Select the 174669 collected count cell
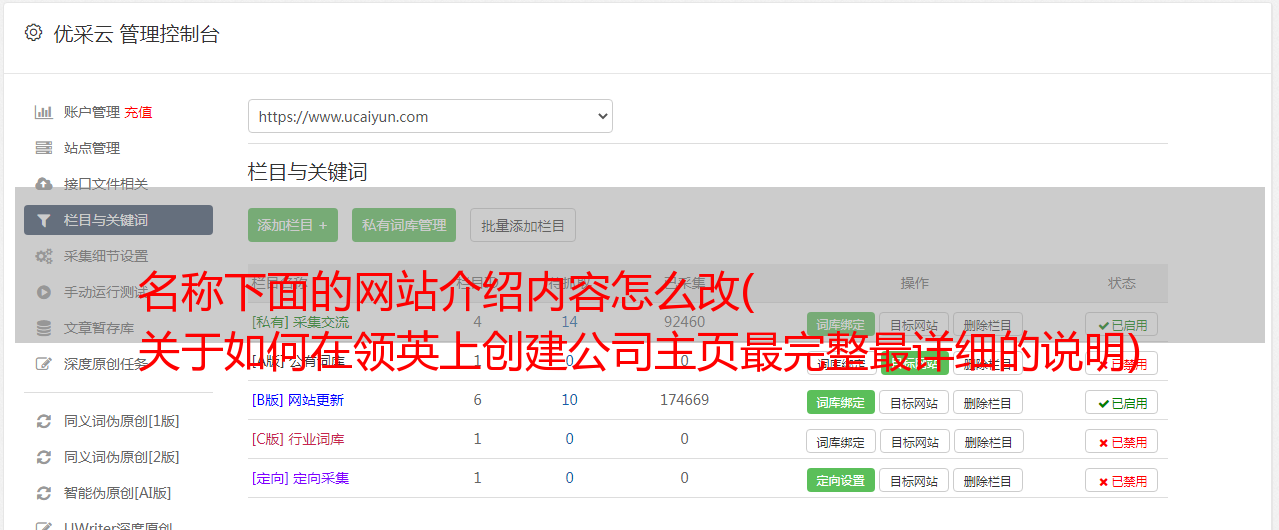Screen dimensions: 1279x530 684,400
